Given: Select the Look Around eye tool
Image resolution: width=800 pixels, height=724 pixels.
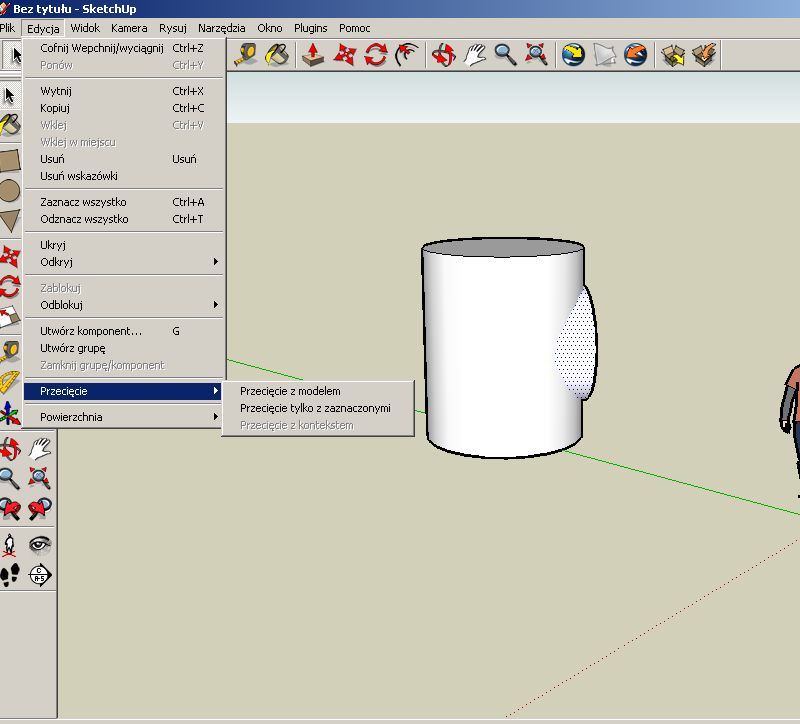Looking at the screenshot, I should [40, 545].
